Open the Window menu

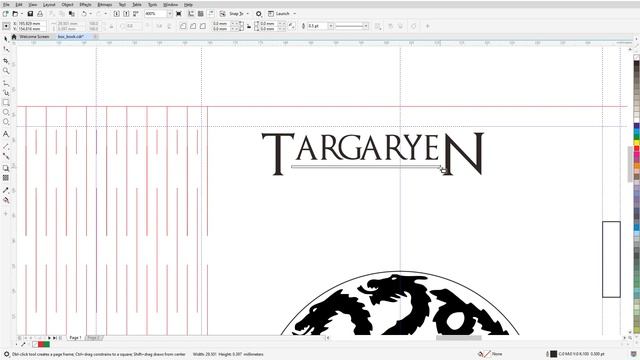click(x=170, y=4)
